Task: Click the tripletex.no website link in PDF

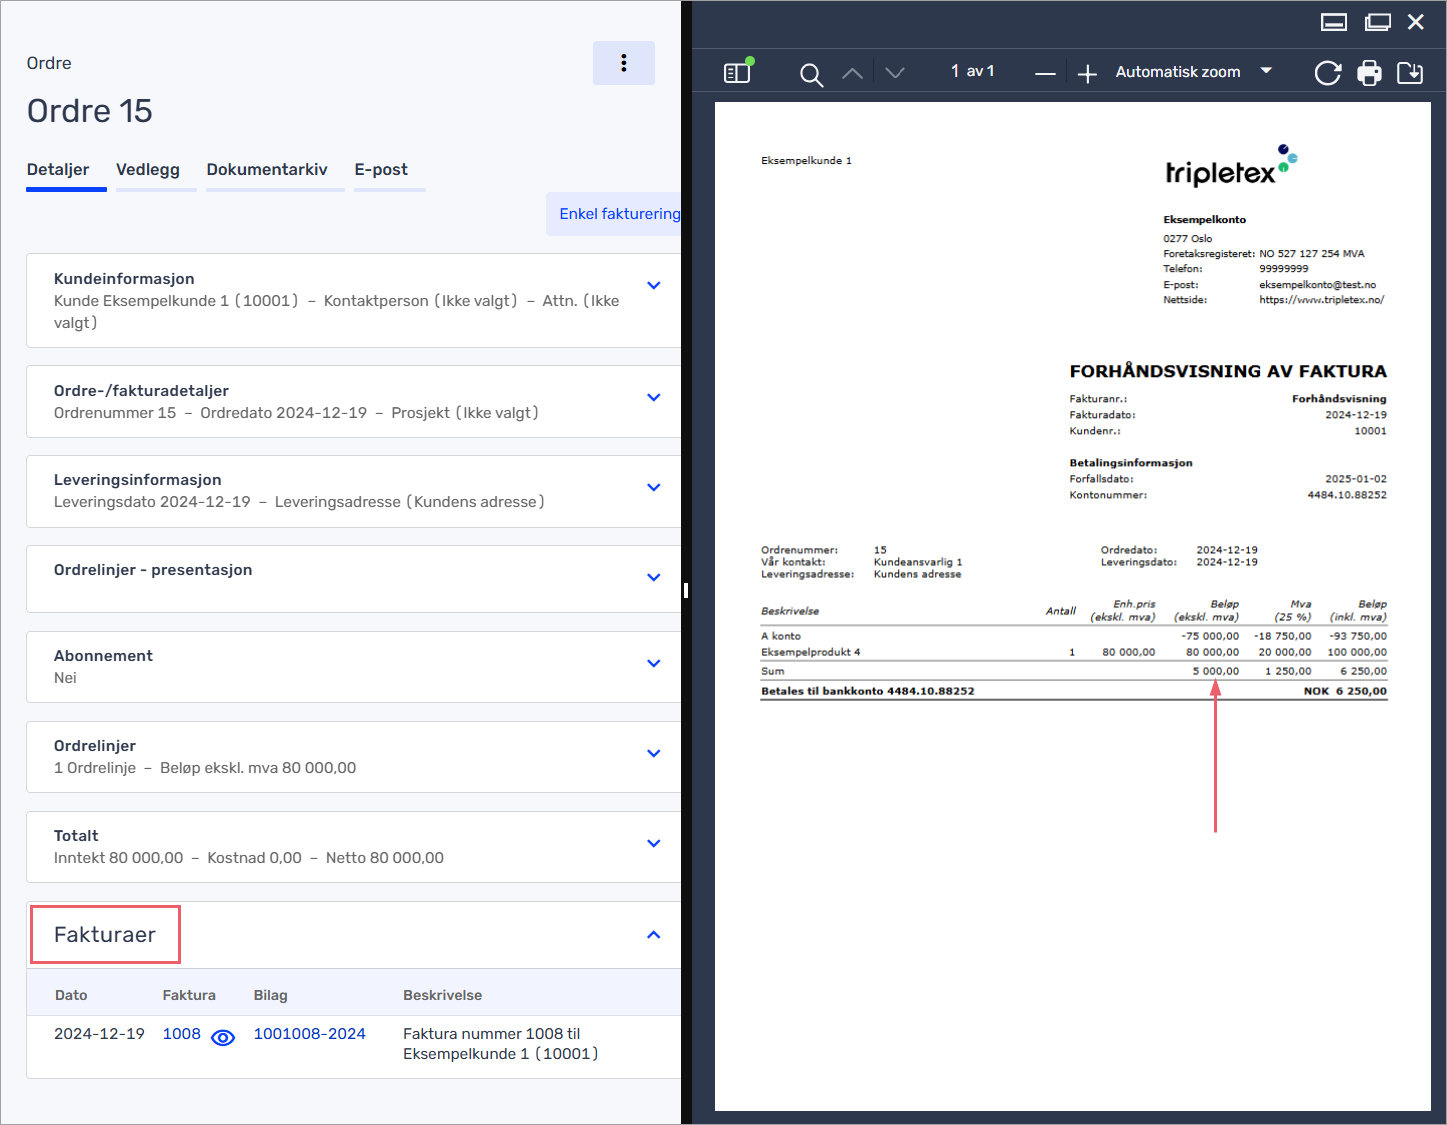Action: pyautogui.click(x=1322, y=300)
